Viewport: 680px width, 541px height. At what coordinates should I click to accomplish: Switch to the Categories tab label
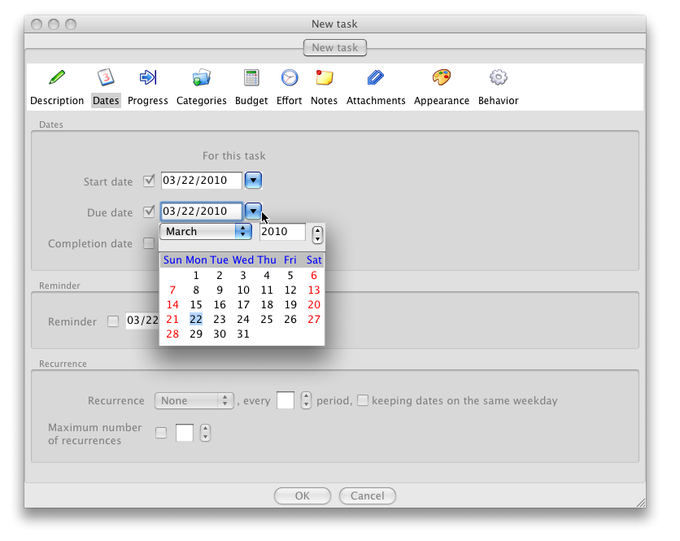pos(201,101)
